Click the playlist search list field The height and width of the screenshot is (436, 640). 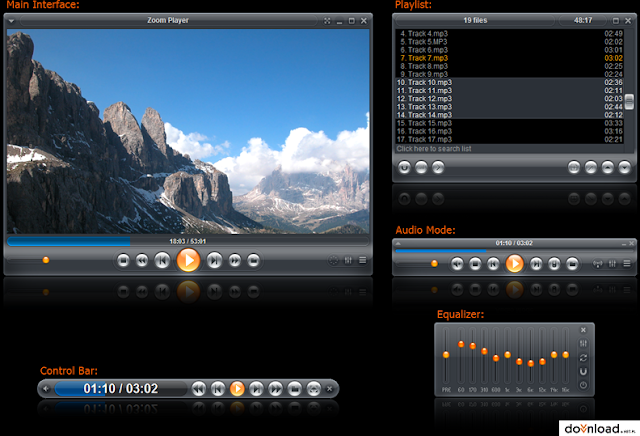pyautogui.click(x=510, y=149)
